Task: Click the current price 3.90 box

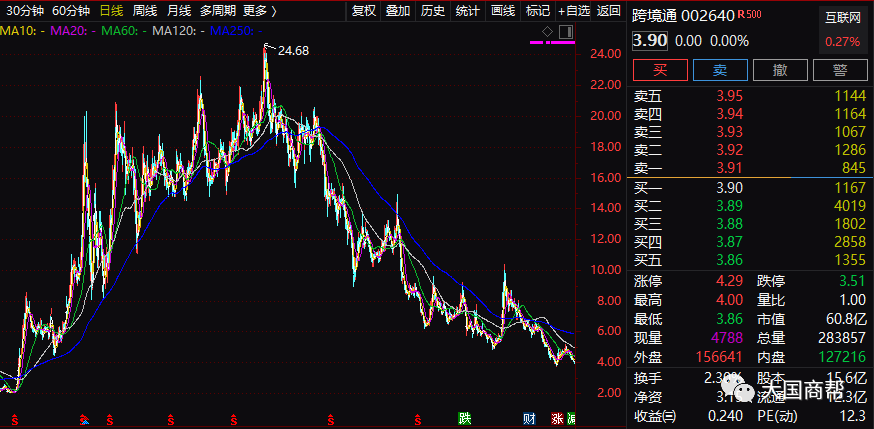Action: [x=650, y=41]
